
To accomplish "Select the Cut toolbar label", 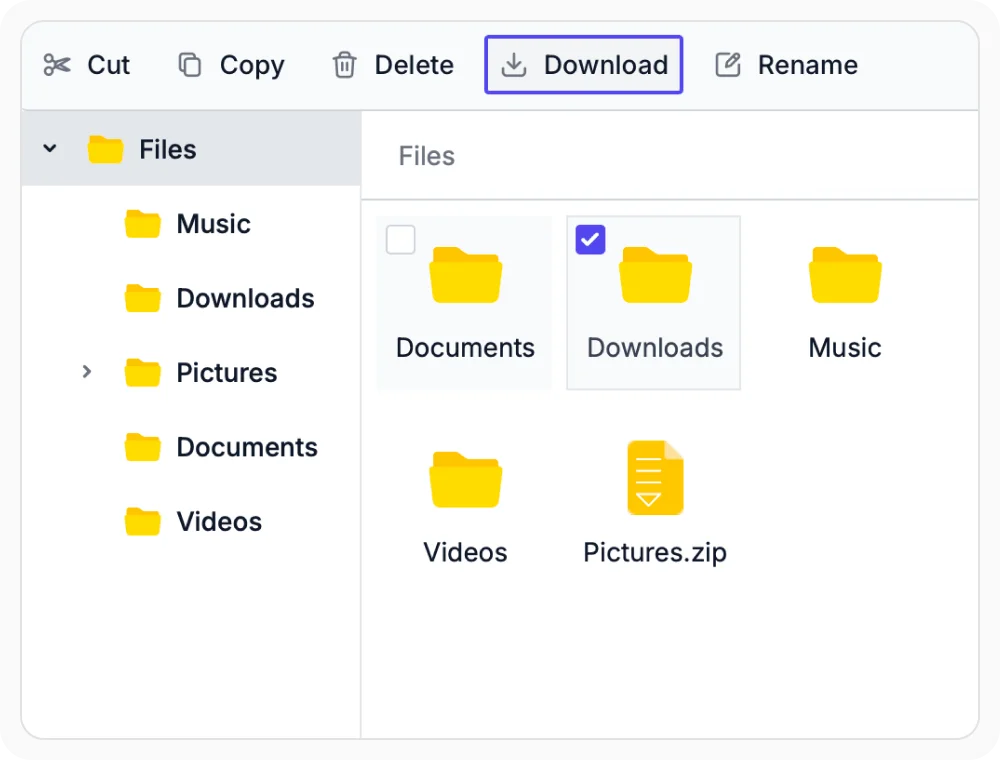I will coord(108,65).
